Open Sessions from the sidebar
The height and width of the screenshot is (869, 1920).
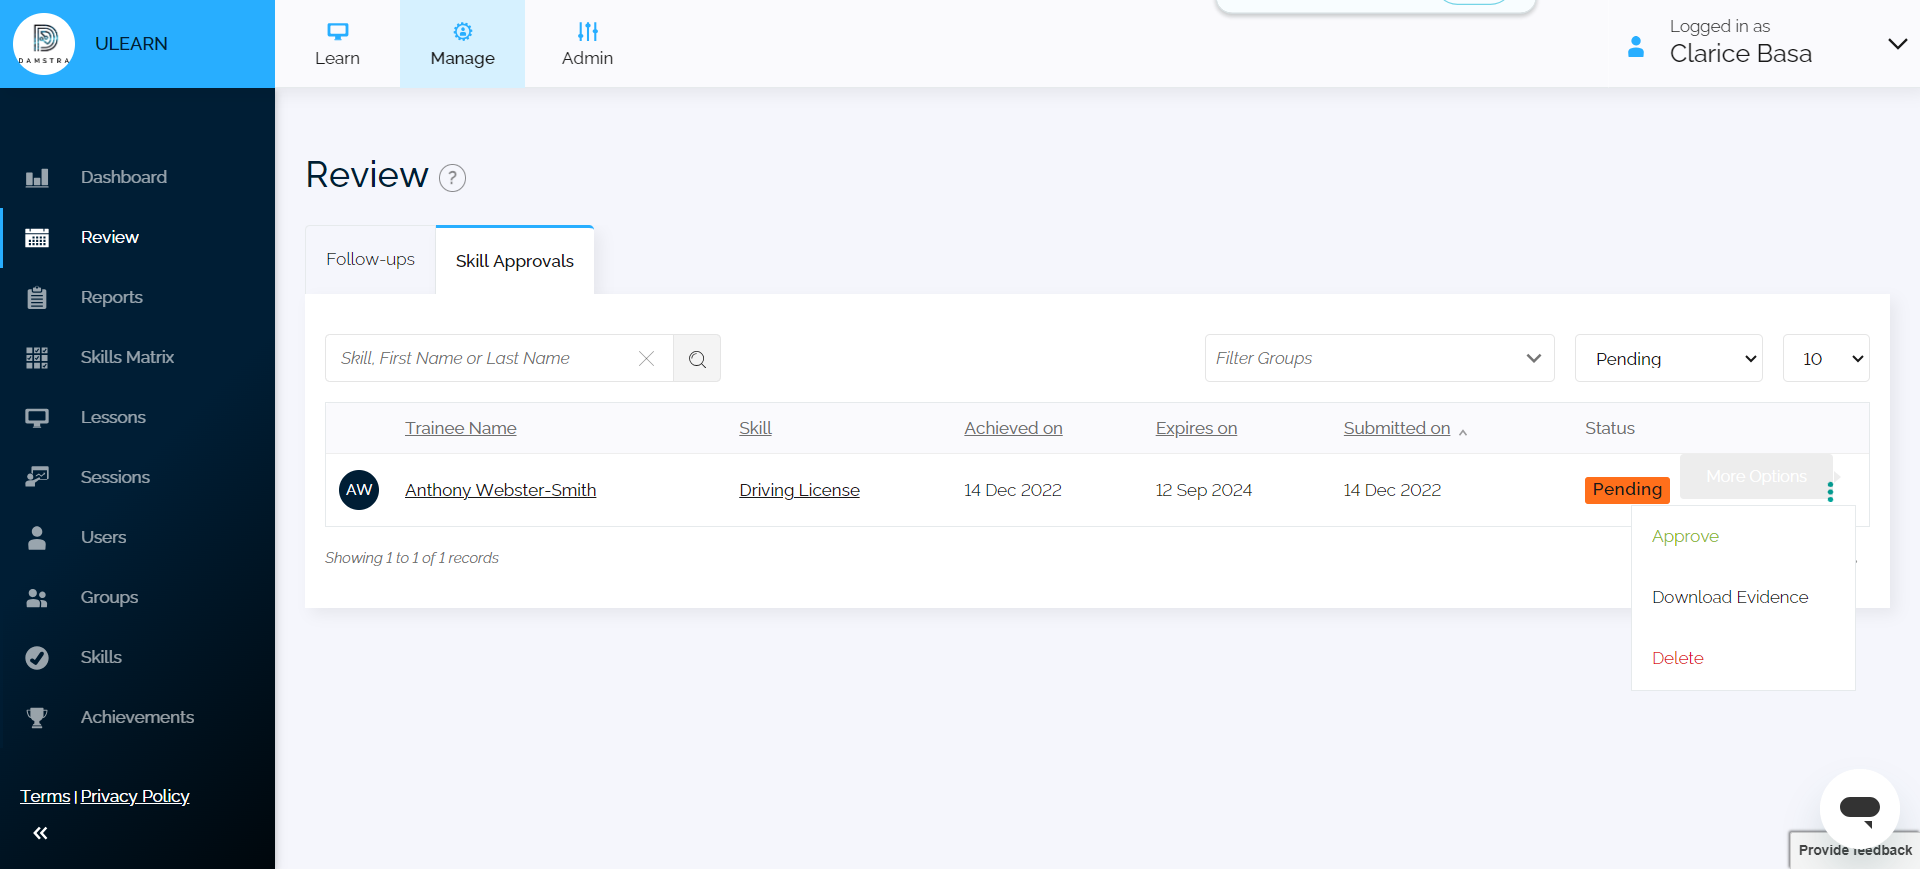[x=115, y=477]
